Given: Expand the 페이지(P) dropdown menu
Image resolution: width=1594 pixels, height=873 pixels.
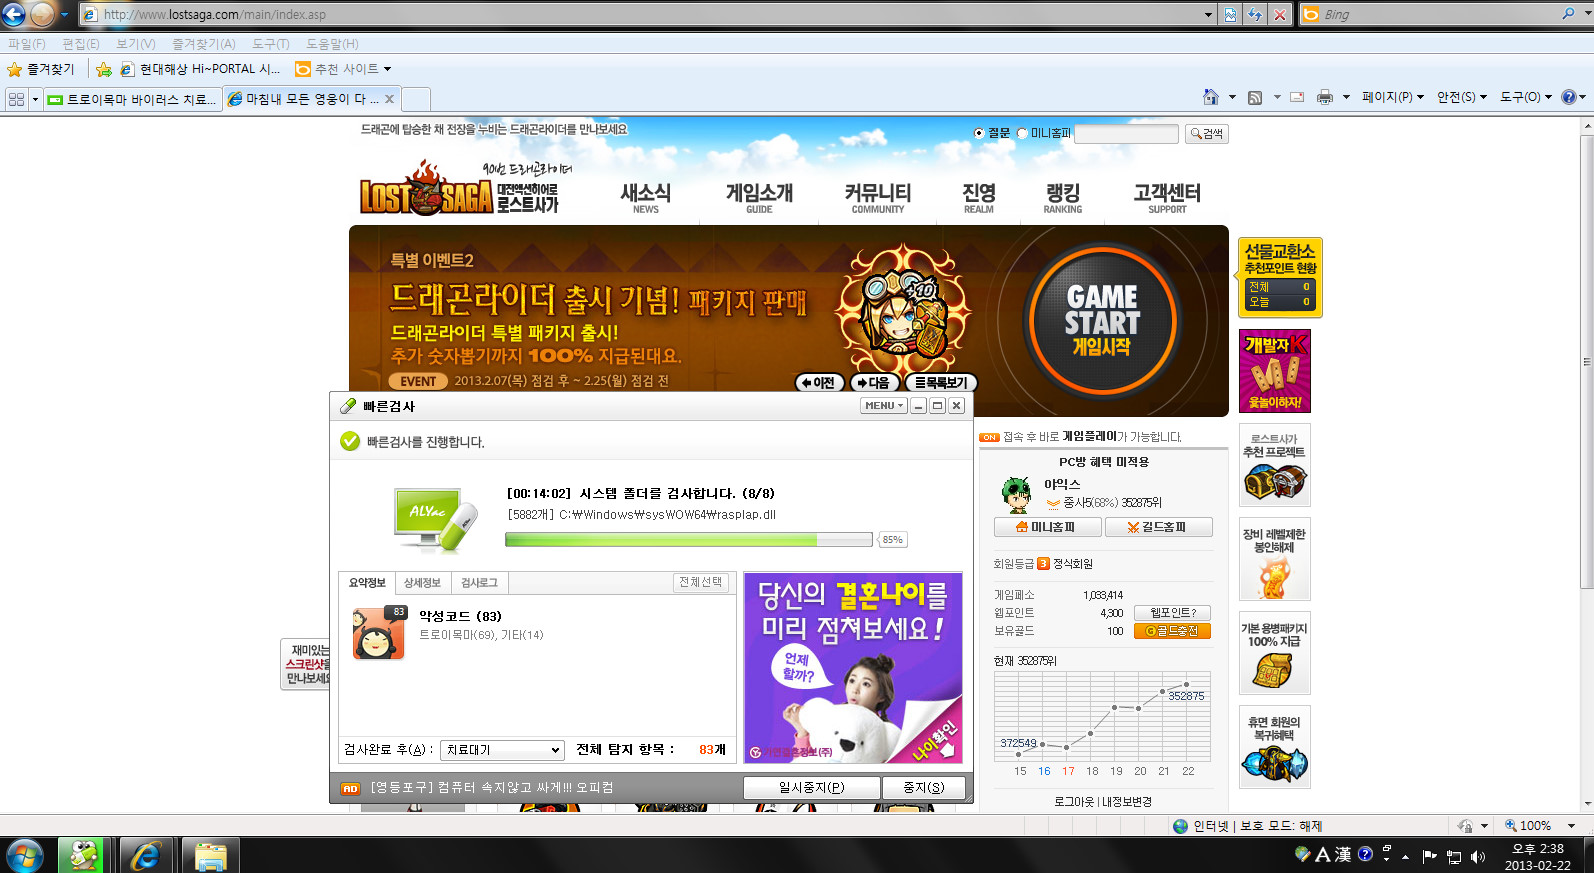Looking at the screenshot, I should (x=1393, y=97).
